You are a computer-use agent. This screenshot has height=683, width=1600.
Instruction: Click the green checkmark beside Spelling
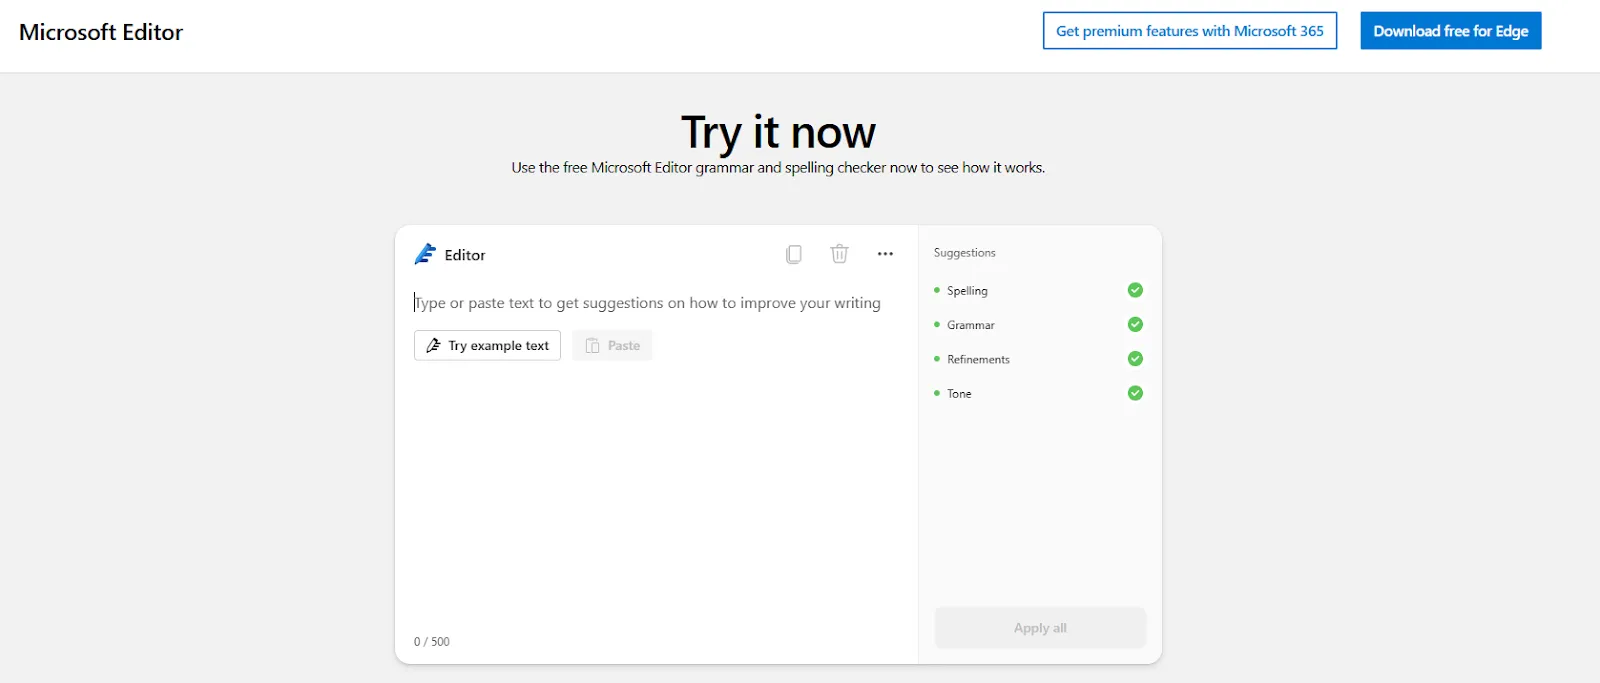(1135, 290)
